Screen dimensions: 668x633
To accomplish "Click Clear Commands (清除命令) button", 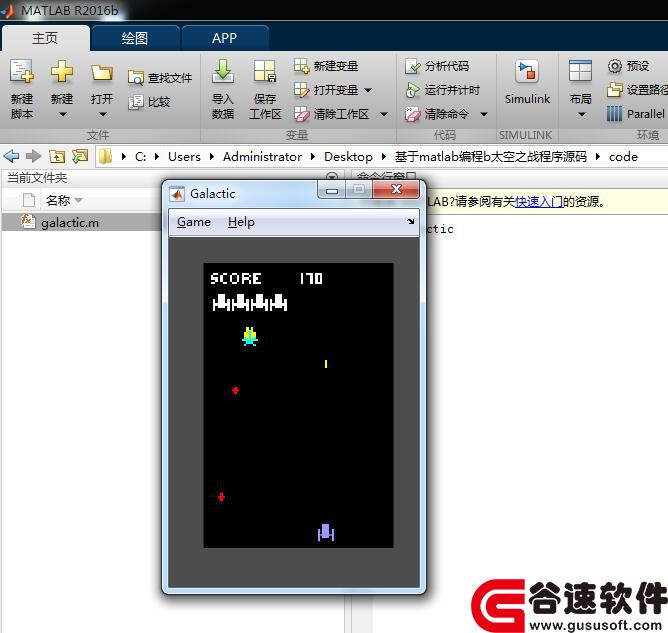I will pos(437,114).
